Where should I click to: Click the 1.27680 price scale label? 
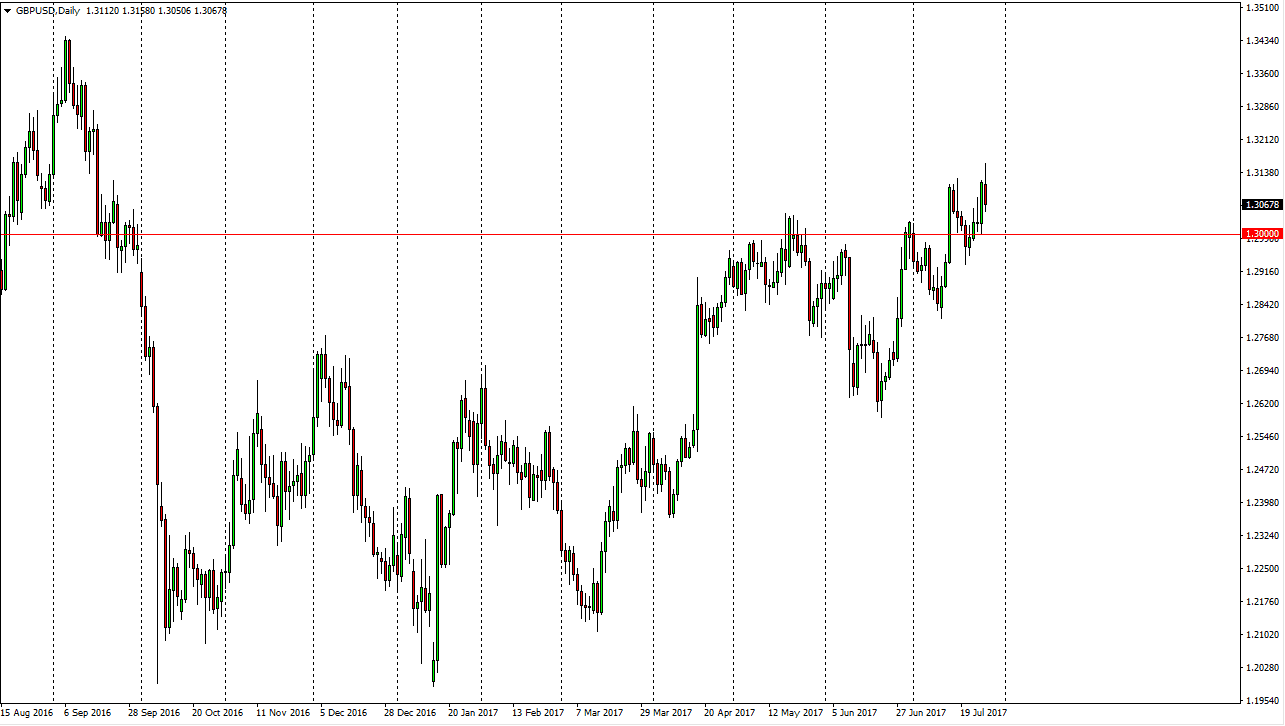[x=1263, y=338]
